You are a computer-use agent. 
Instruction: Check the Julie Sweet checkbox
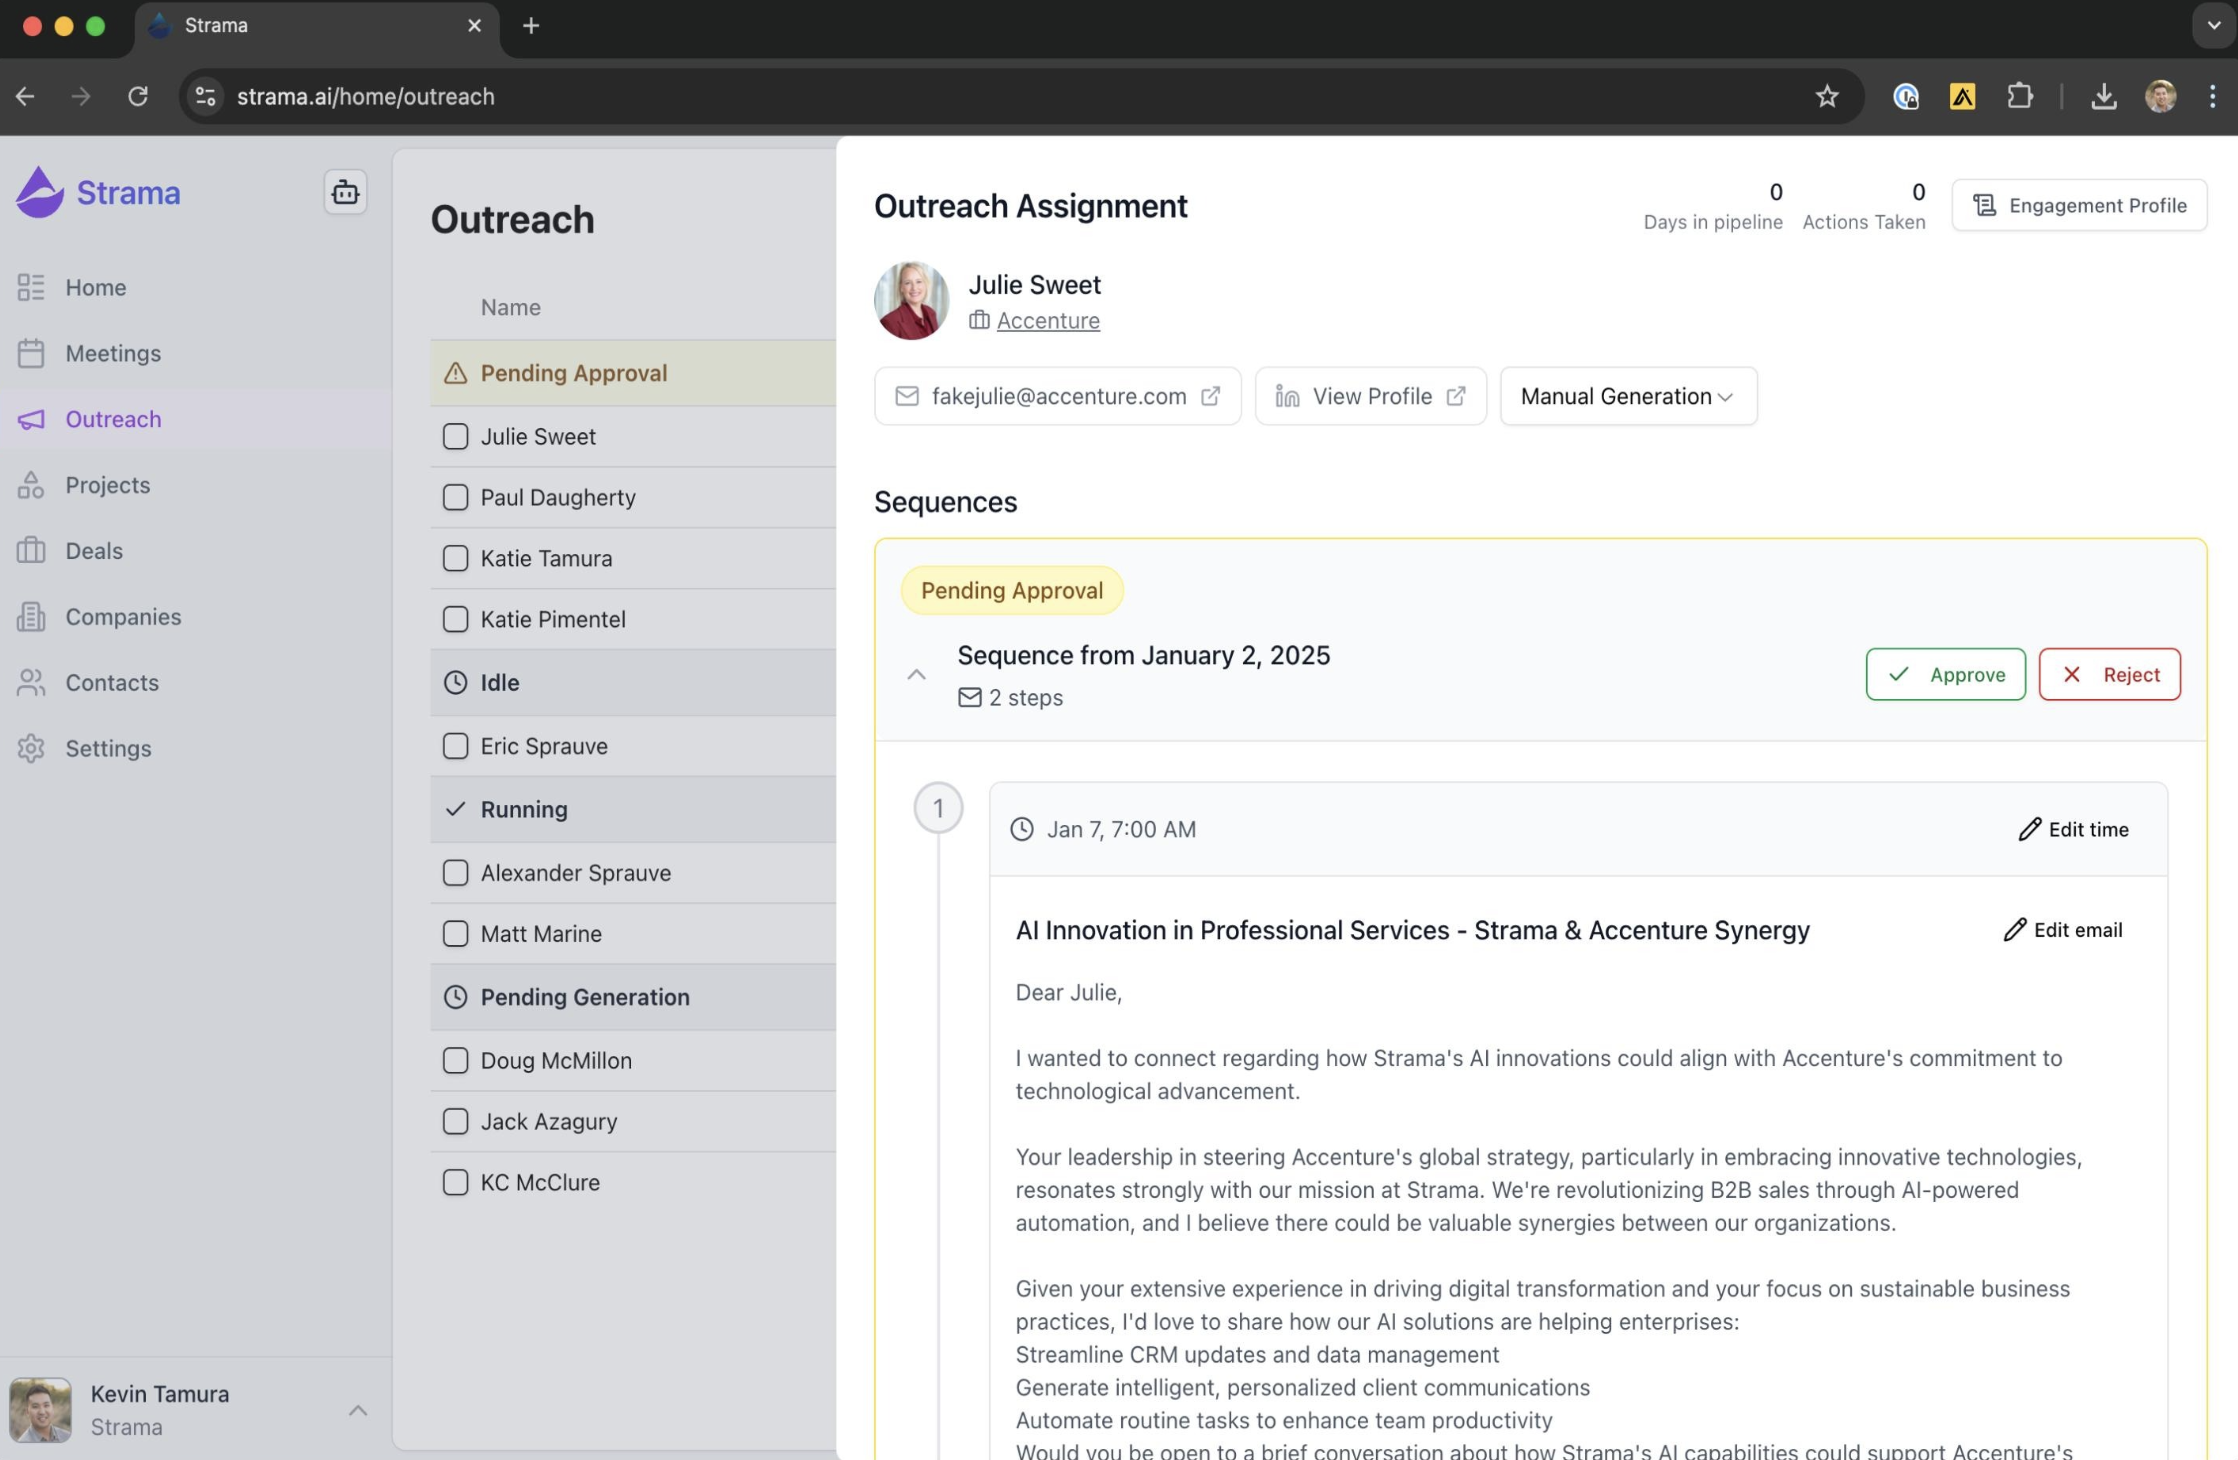click(x=455, y=436)
